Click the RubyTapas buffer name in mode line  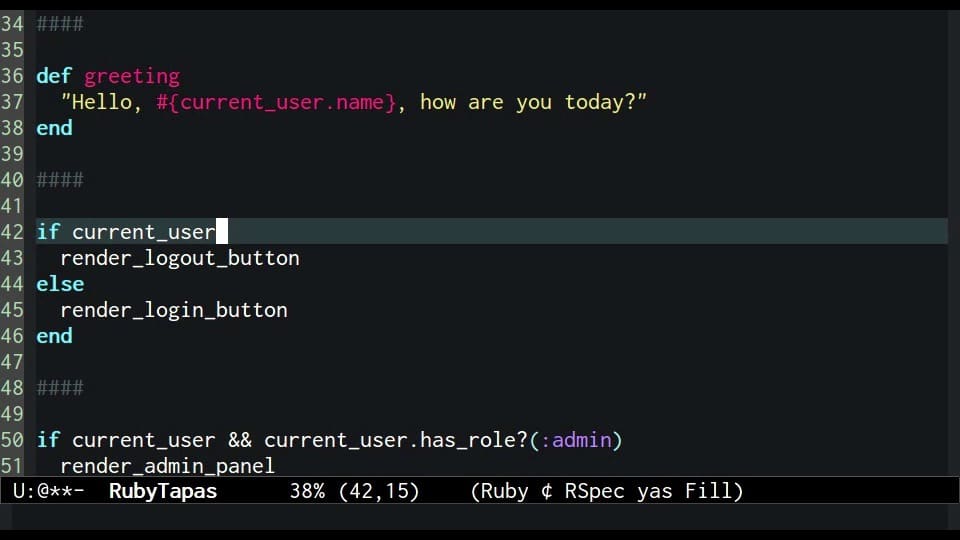(x=163, y=491)
